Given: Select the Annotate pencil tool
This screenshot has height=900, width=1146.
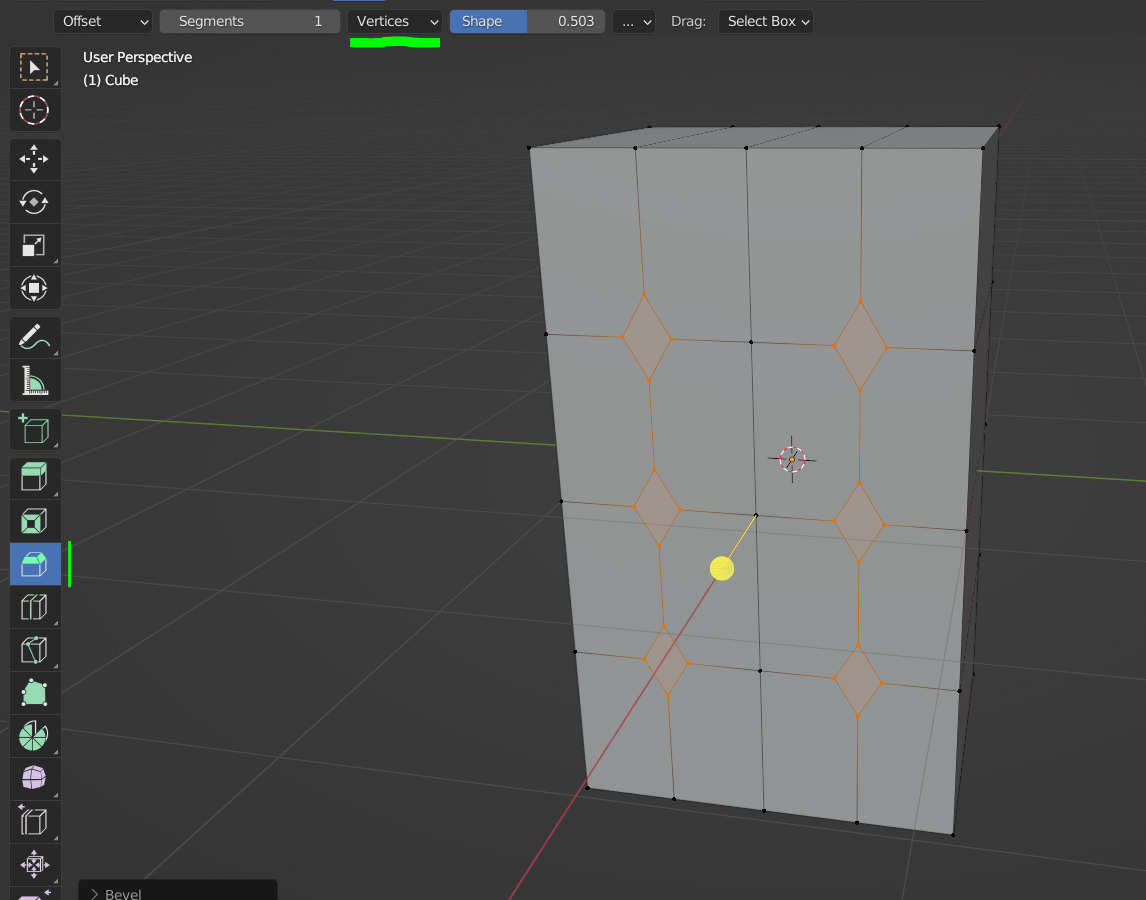Looking at the screenshot, I should coord(35,337).
